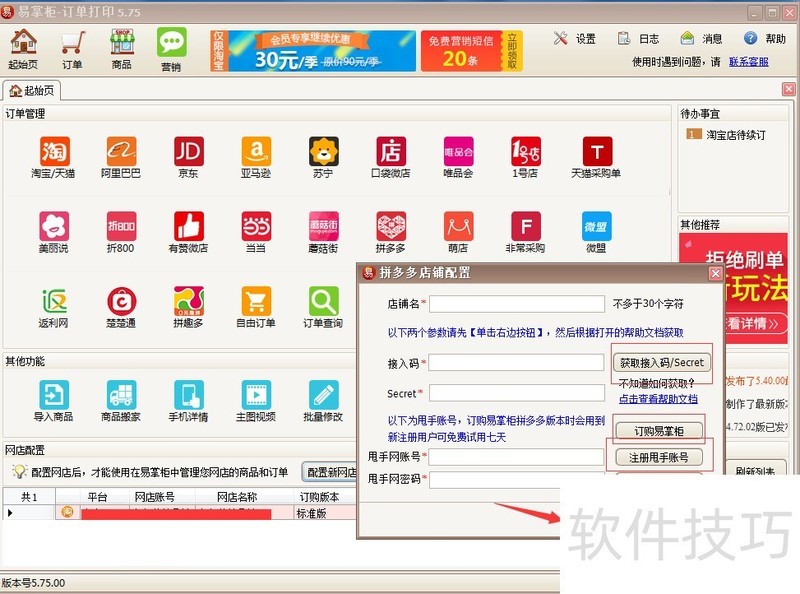Open 设置 settings tools icon
This screenshot has width=800, height=594.
[575, 39]
